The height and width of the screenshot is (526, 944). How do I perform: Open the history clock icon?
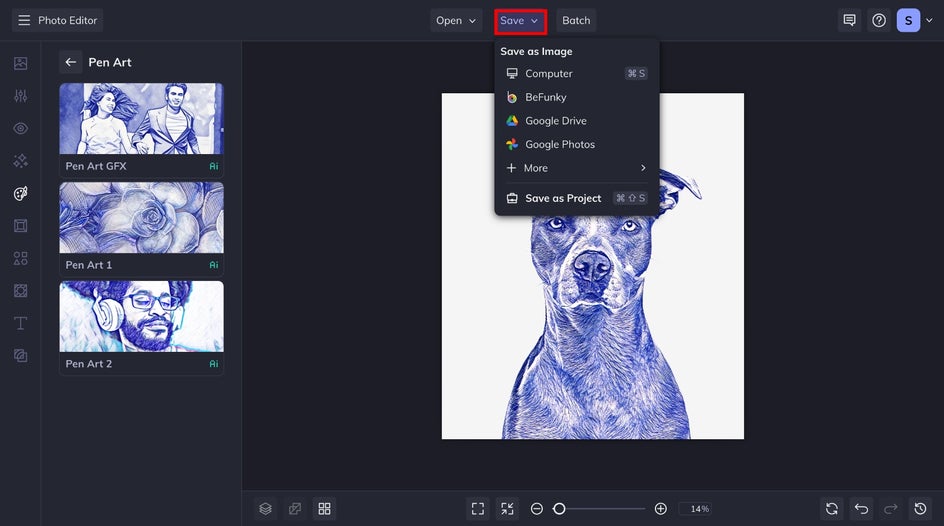(920, 509)
